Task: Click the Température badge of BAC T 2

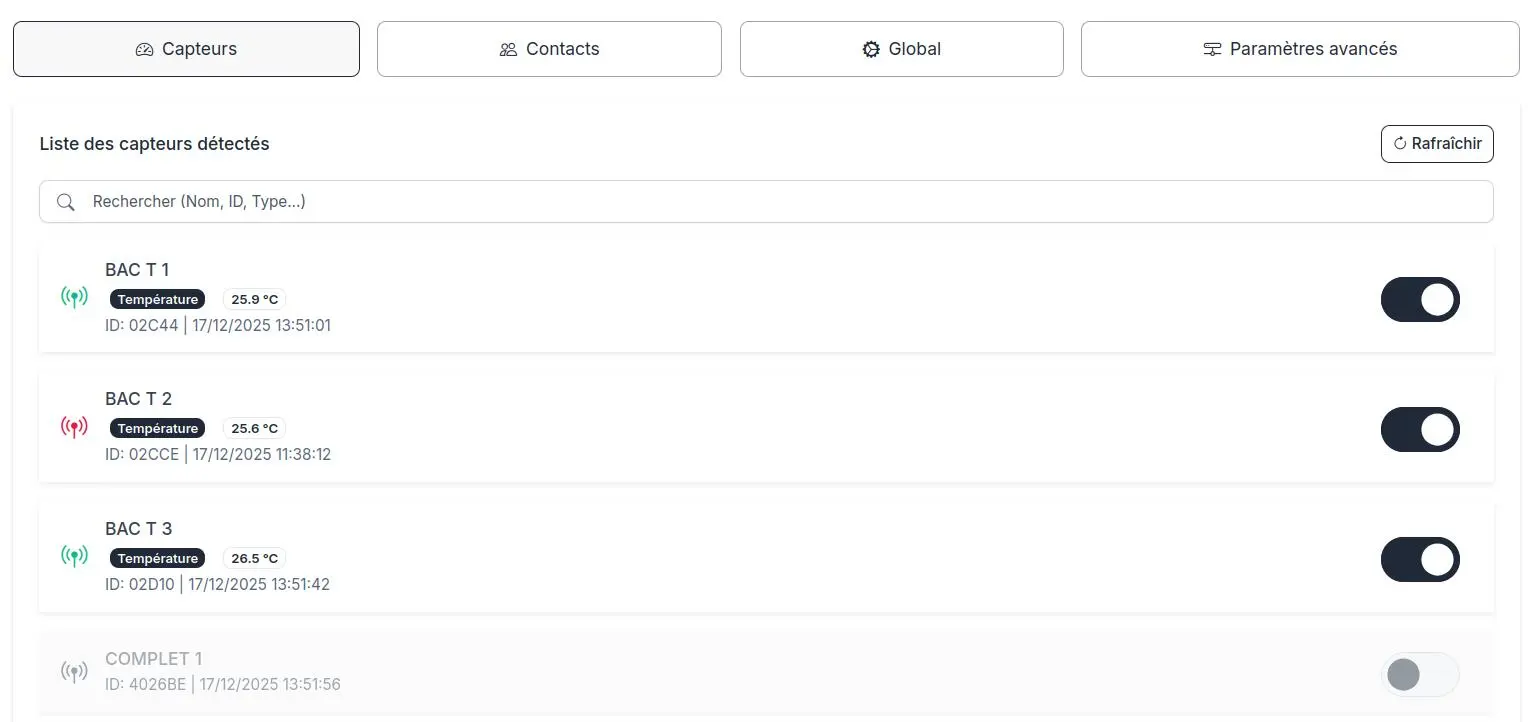Action: tap(157, 428)
